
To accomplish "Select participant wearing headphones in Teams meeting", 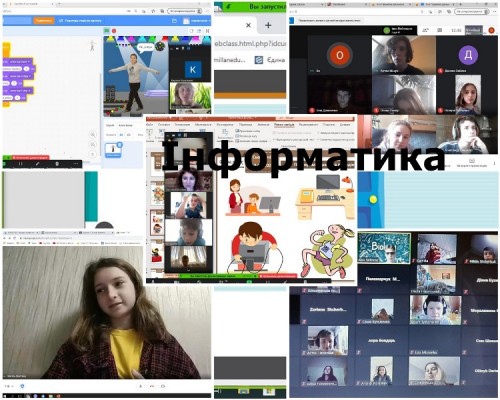I will click(x=467, y=134).
